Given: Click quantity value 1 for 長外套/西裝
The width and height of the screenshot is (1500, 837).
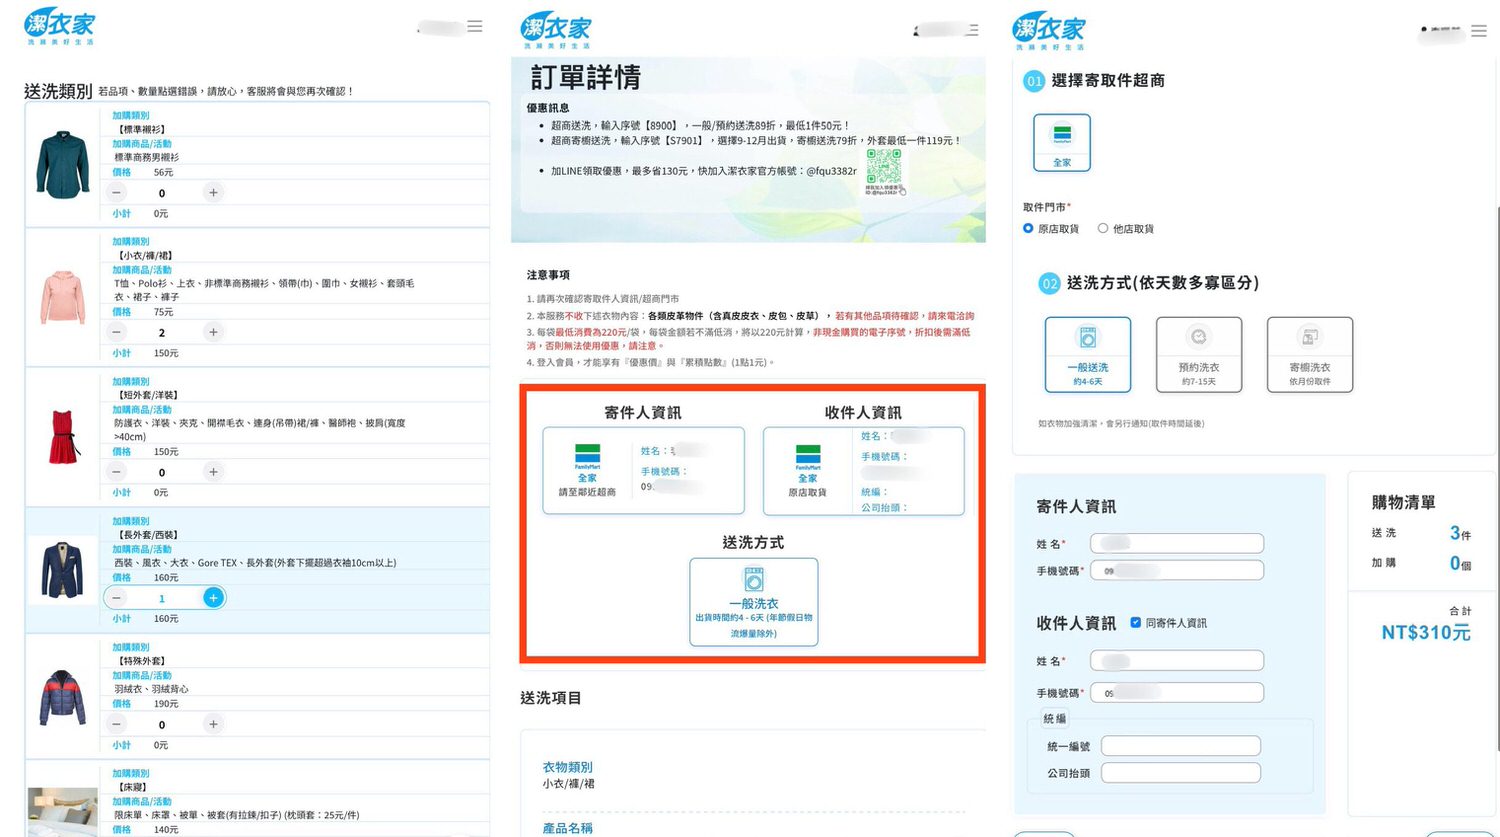Looking at the screenshot, I should [x=162, y=598].
